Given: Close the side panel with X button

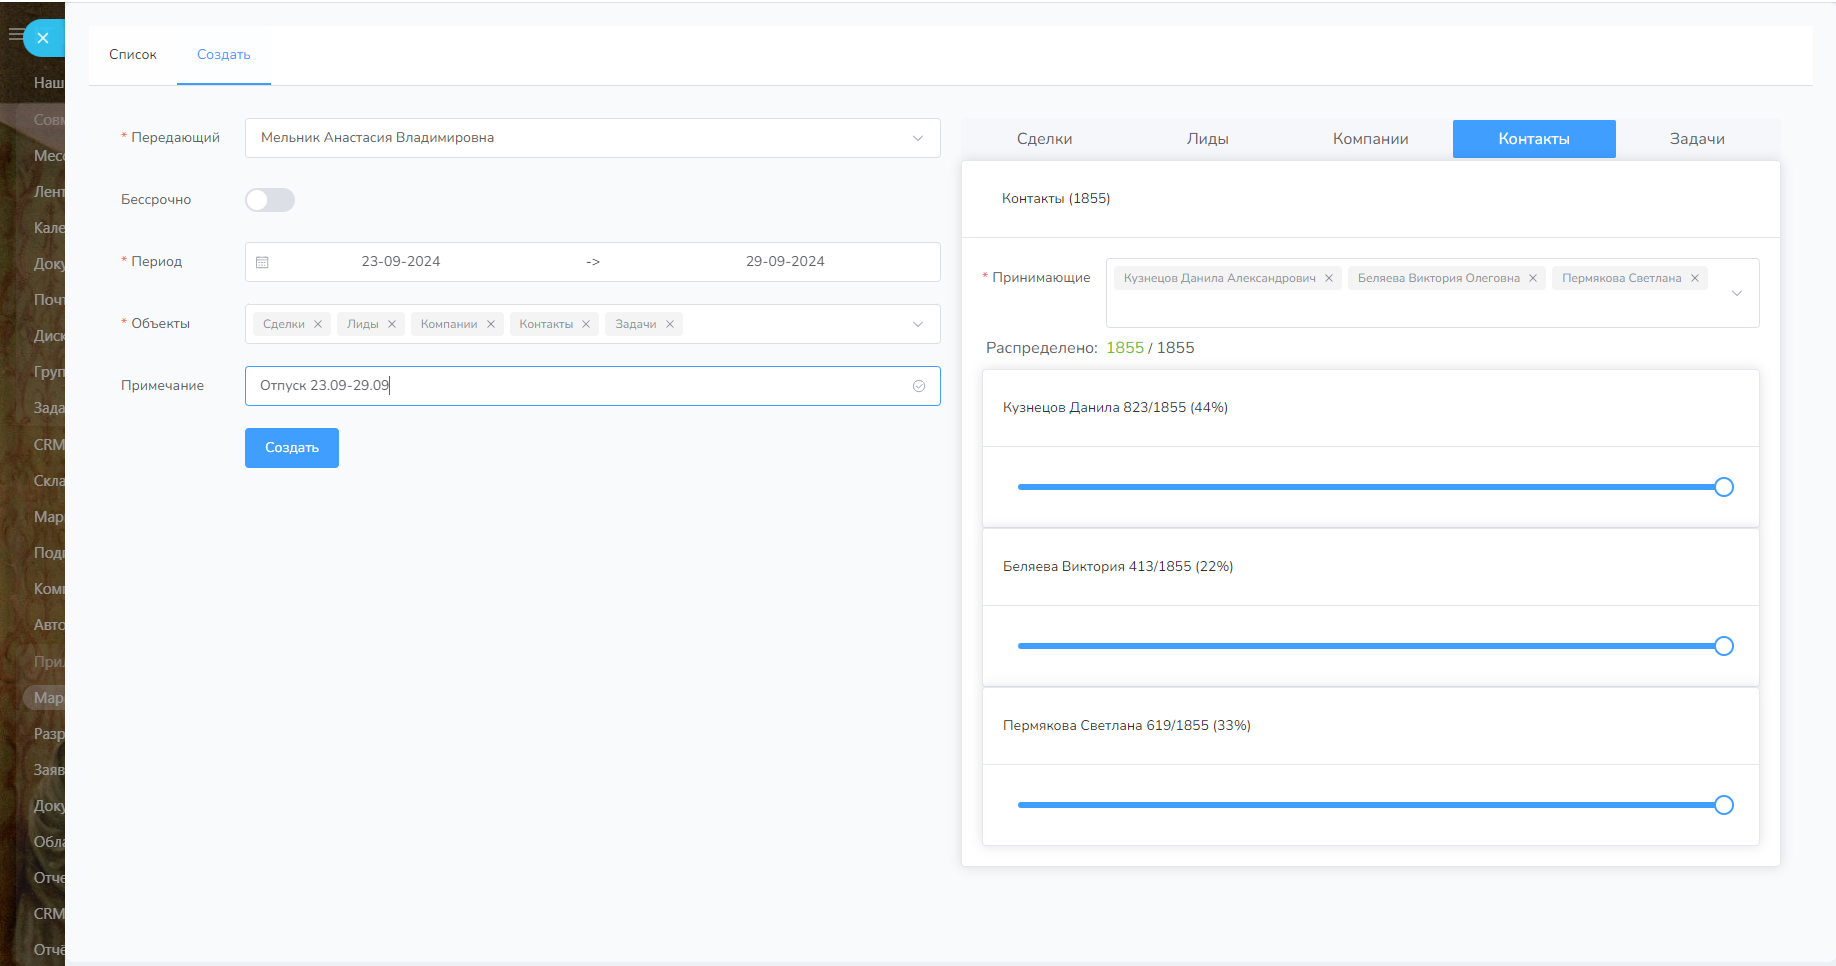Looking at the screenshot, I should click(43, 38).
